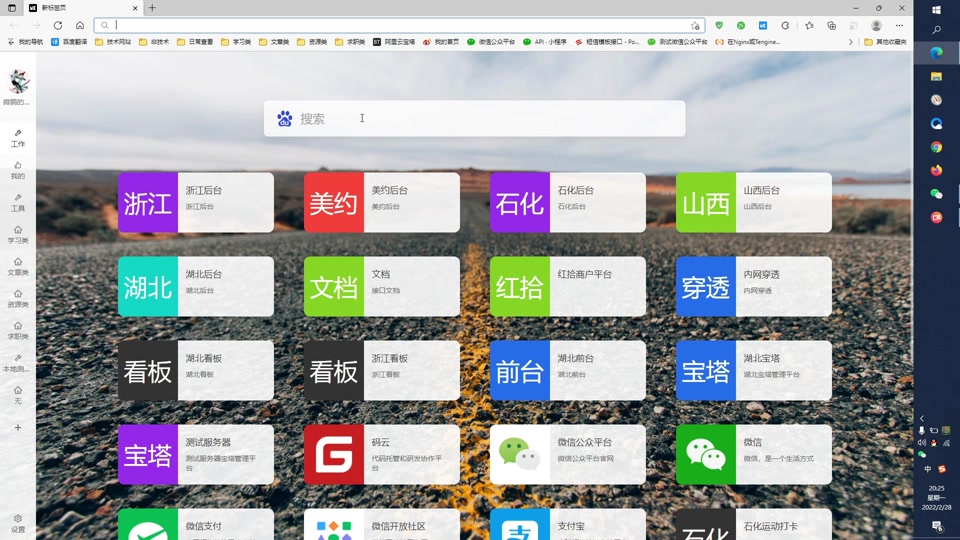Open the 石化运动打卡 tile
The height and width of the screenshot is (540, 960).
click(x=754, y=524)
